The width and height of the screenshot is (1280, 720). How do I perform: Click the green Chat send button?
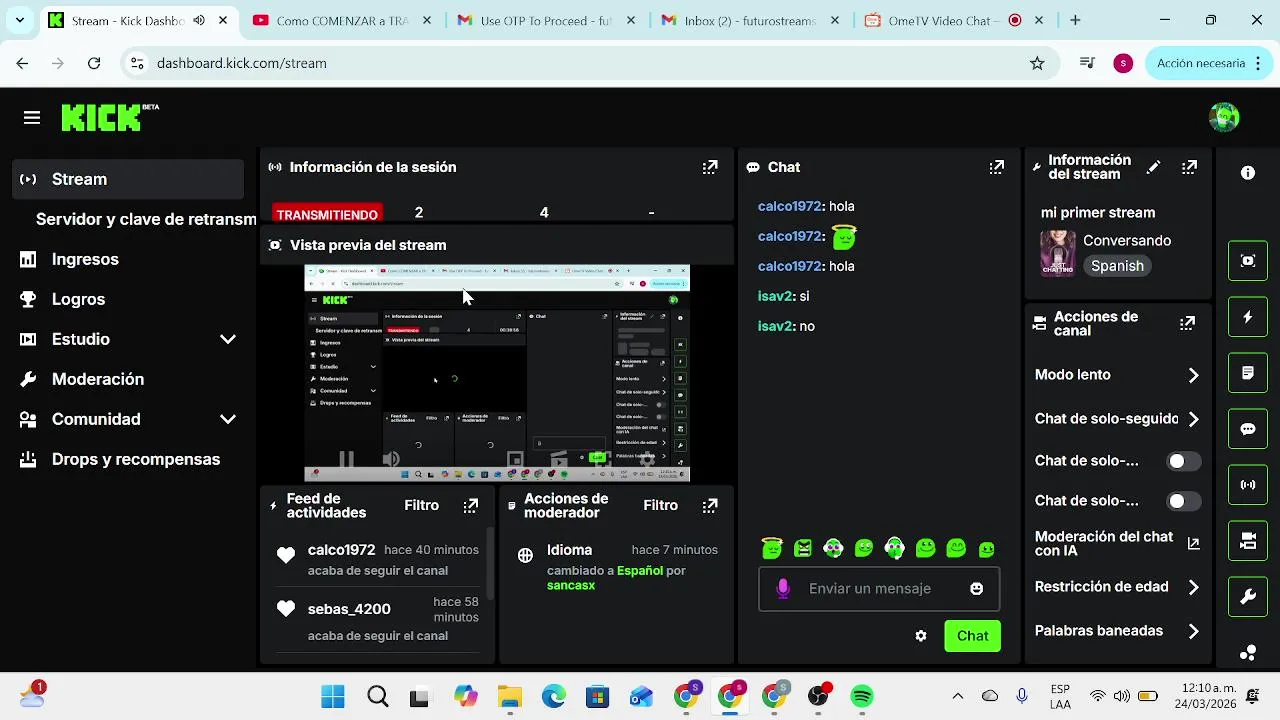point(972,636)
